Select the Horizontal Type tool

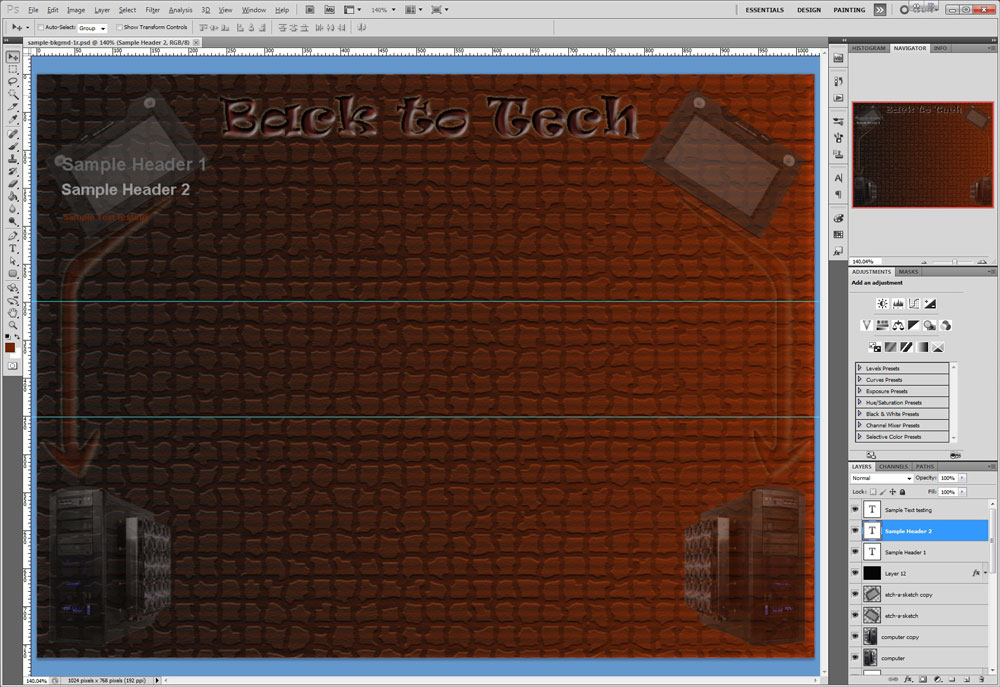[x=13, y=248]
